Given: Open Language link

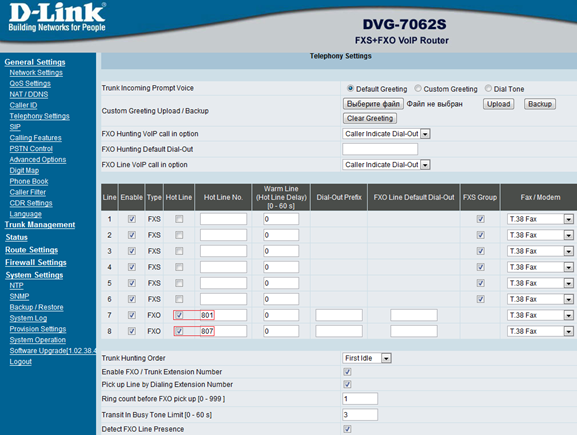Looking at the screenshot, I should point(26,214).
